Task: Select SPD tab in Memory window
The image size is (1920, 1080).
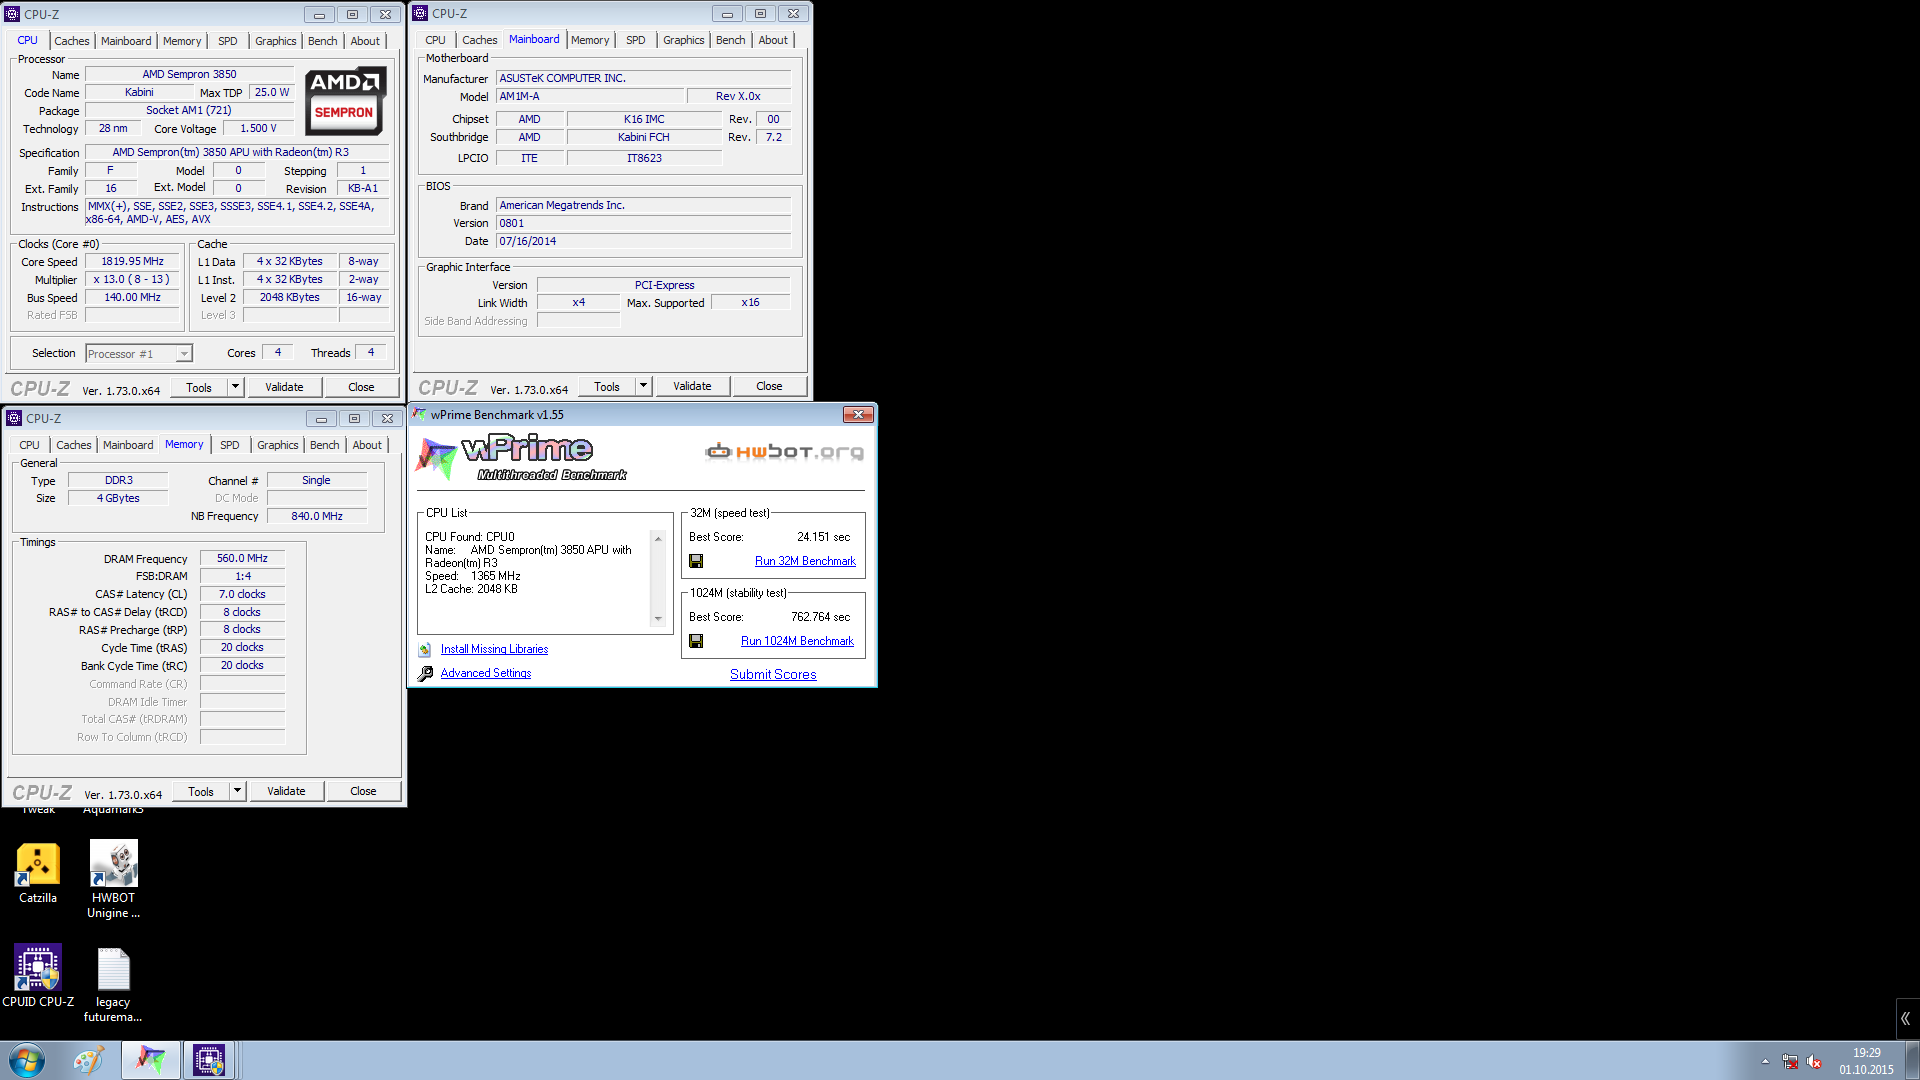Action: point(230,445)
